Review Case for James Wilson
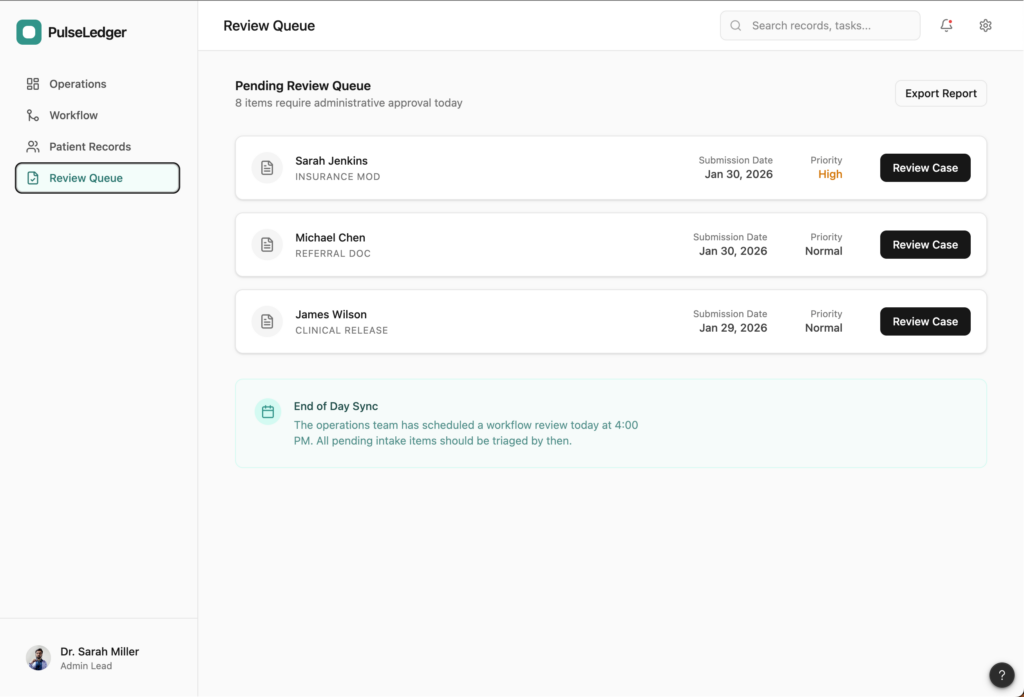Screen dimensions: 1024x697 925,321
